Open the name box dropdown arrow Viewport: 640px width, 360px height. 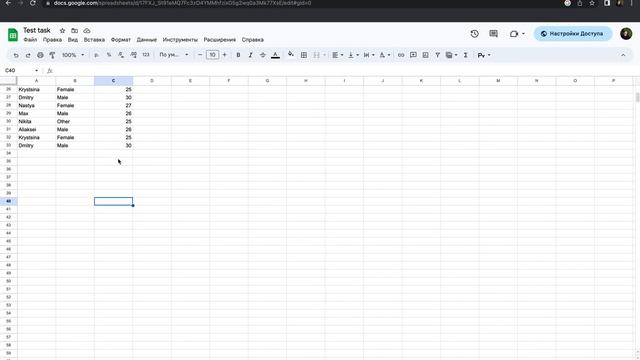click(36, 71)
